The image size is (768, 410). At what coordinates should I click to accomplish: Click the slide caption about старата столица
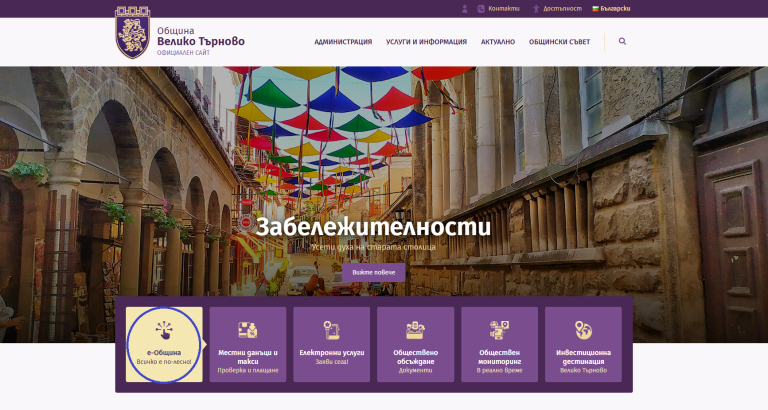(x=373, y=247)
